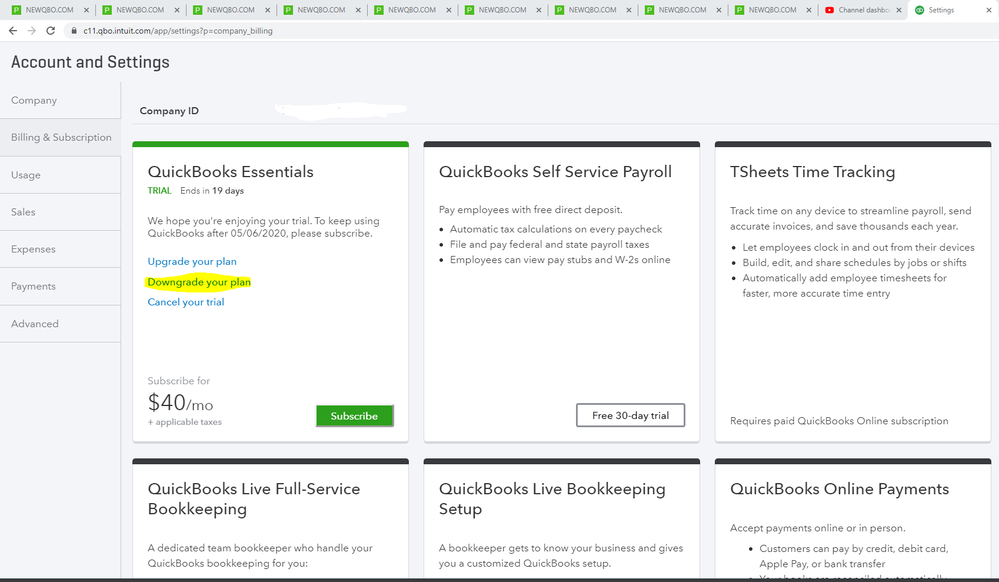Click the QuickBooks Self Service Payroll title

555,171
